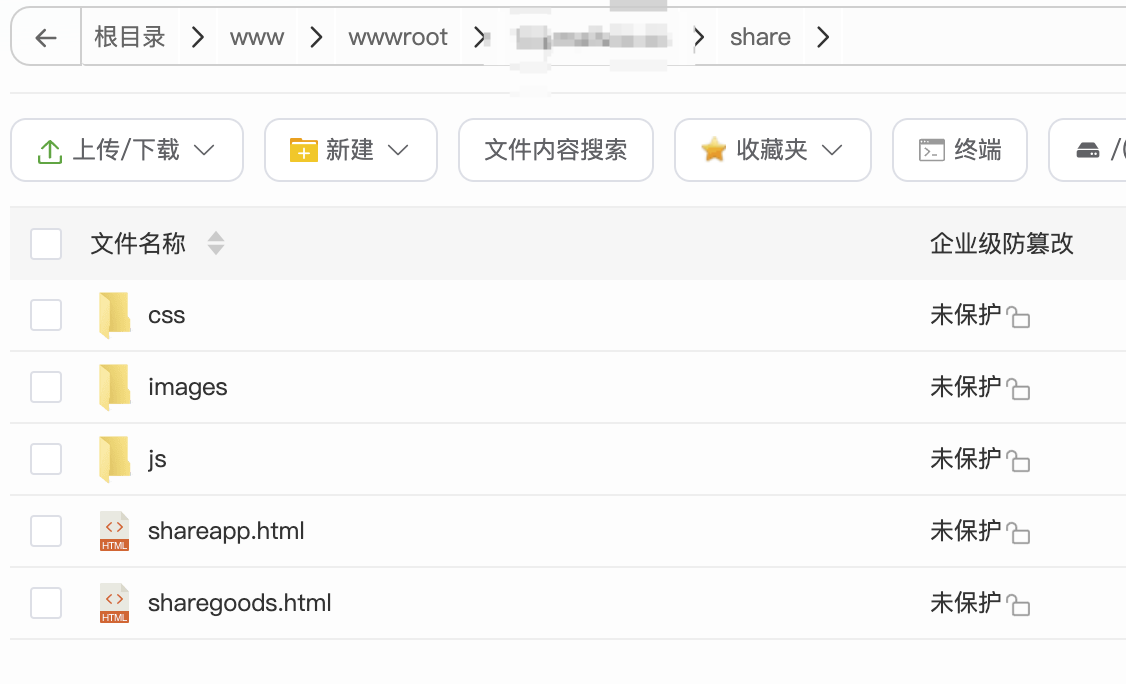Click the HTML file icon of shareapp.html
This screenshot has height=684, width=1126.
(114, 531)
